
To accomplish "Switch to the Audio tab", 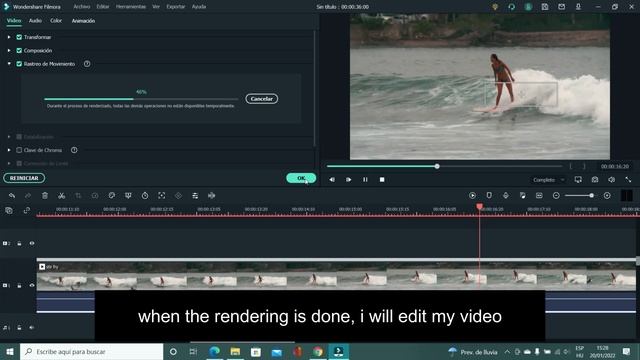I will 35,21.
